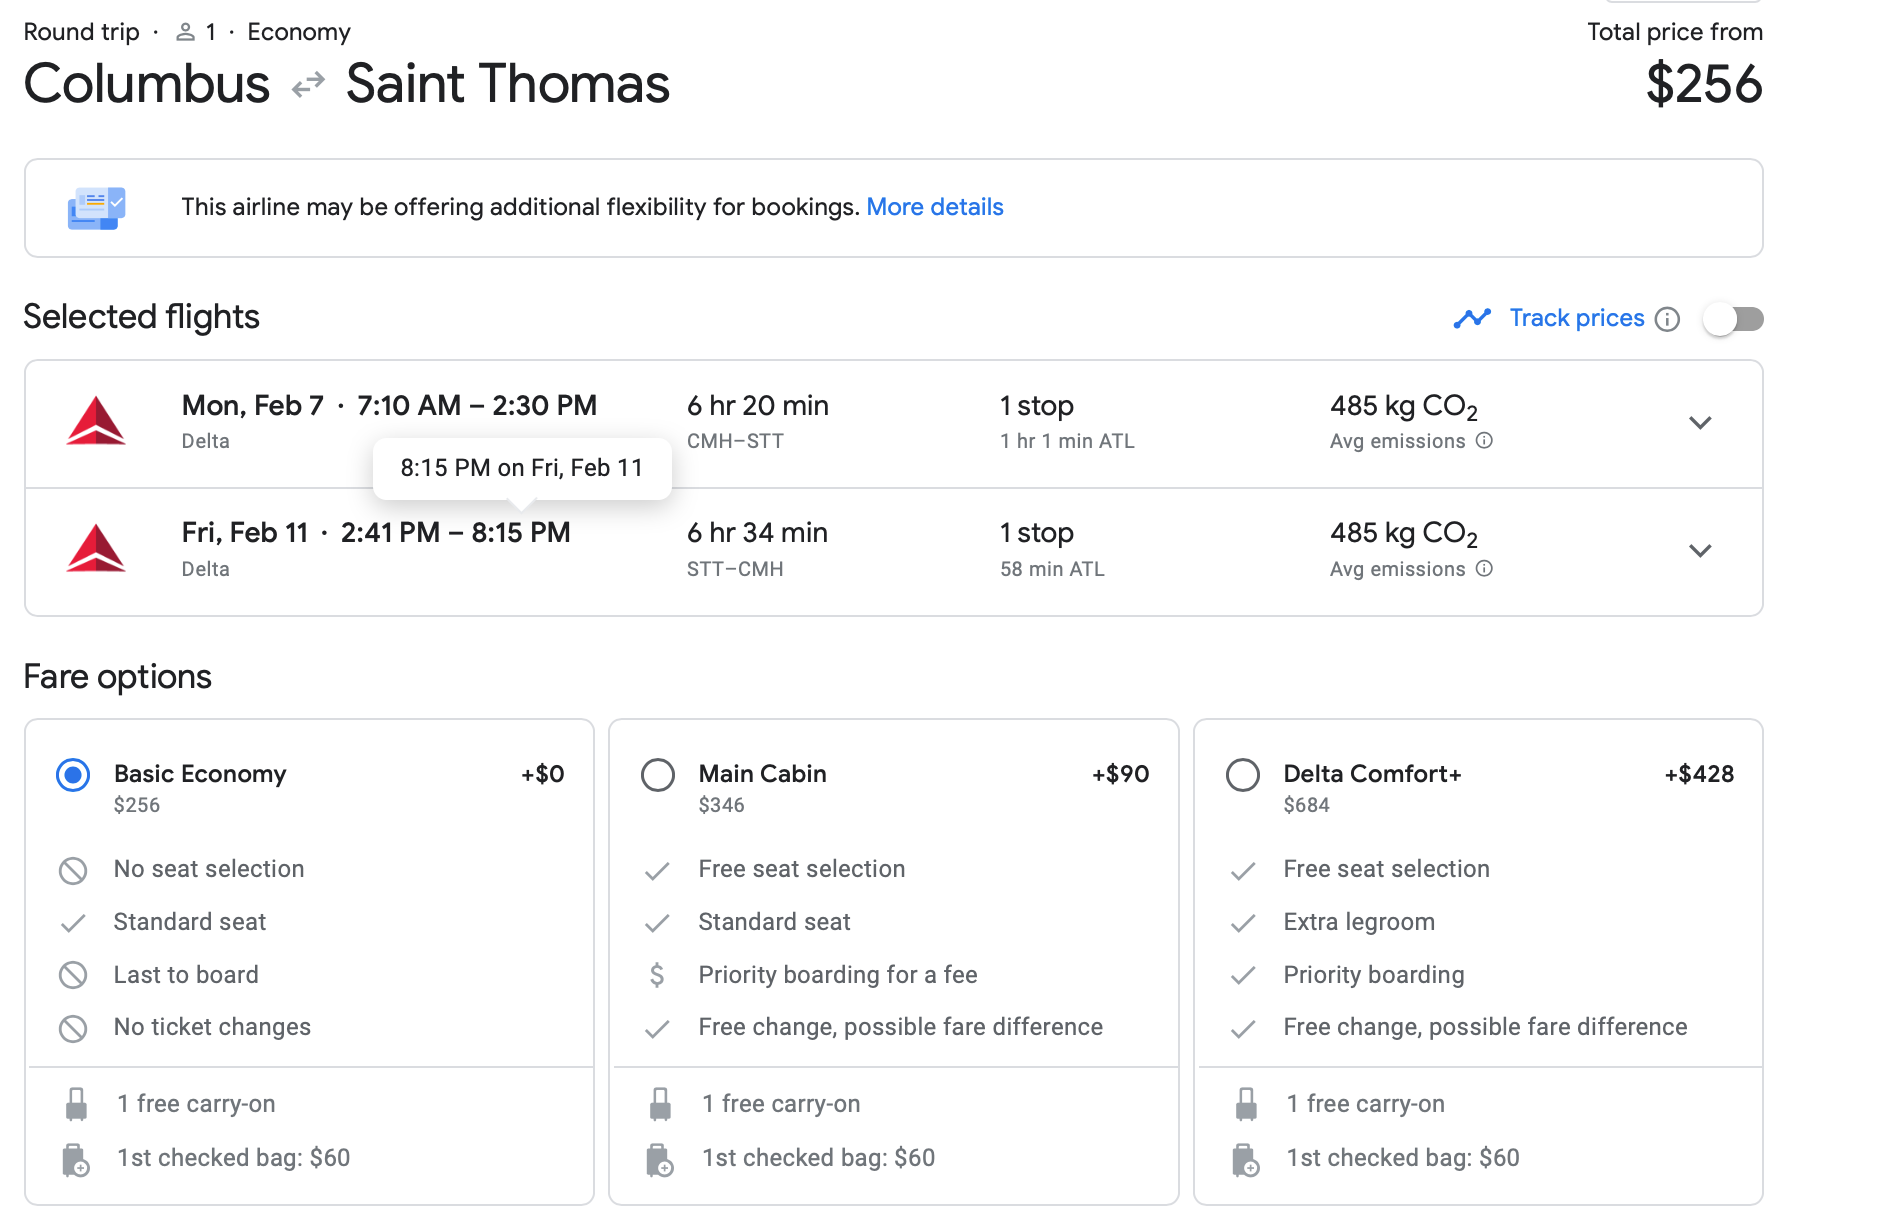
Task: Click carry-on bag icon in Main Cabin card
Action: click(x=660, y=1104)
